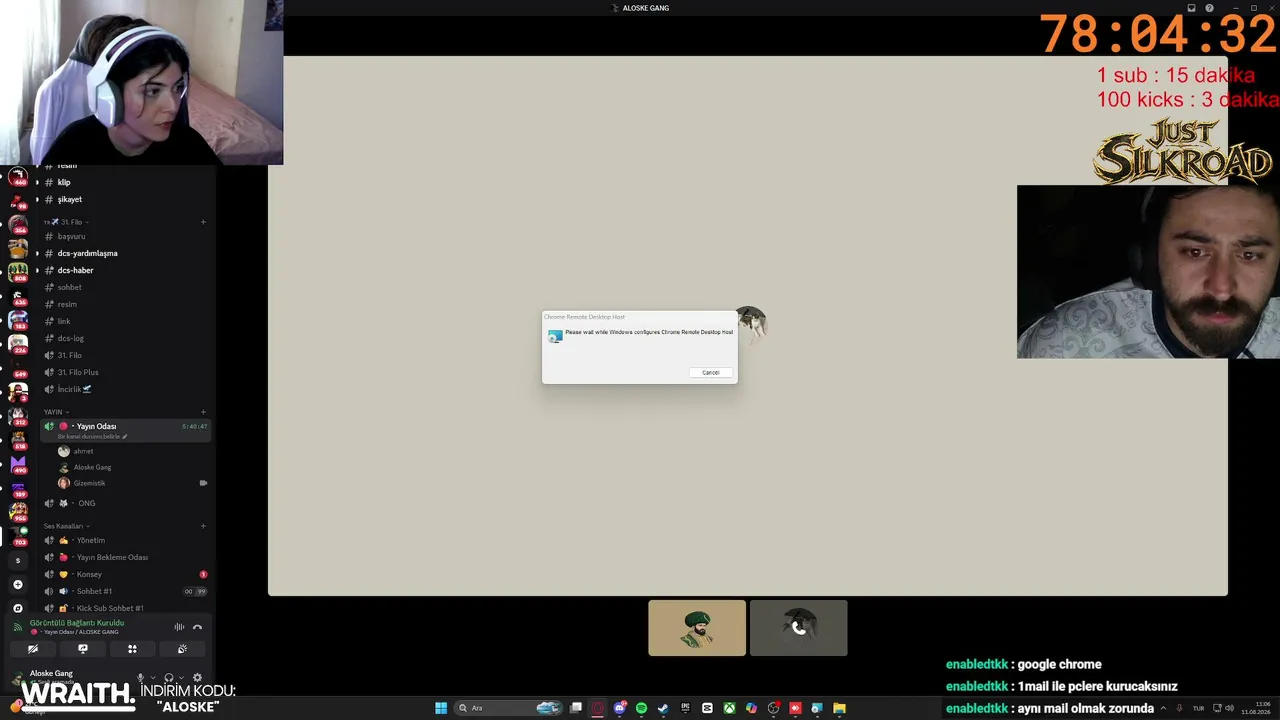Open Spotify from the taskbar
1280x720 pixels.
pyautogui.click(x=641, y=708)
